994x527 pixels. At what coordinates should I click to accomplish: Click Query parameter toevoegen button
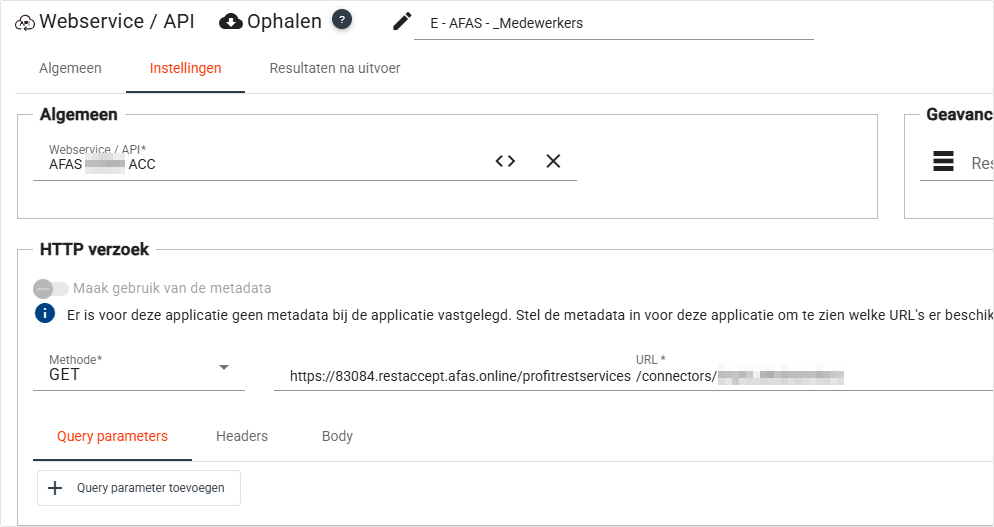point(139,488)
